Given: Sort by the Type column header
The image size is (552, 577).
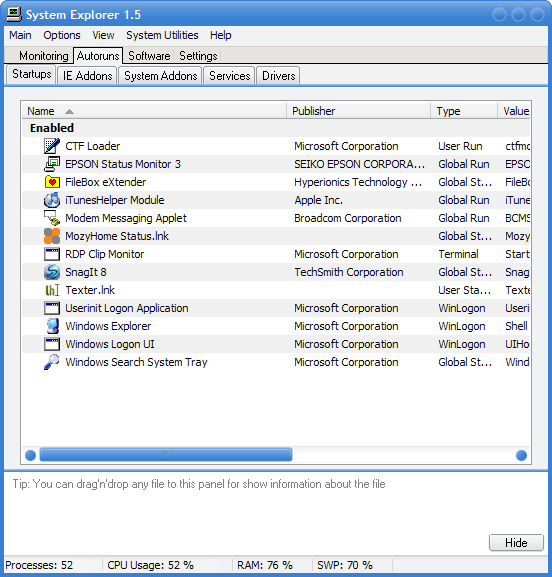Looking at the screenshot, I should tap(464, 111).
